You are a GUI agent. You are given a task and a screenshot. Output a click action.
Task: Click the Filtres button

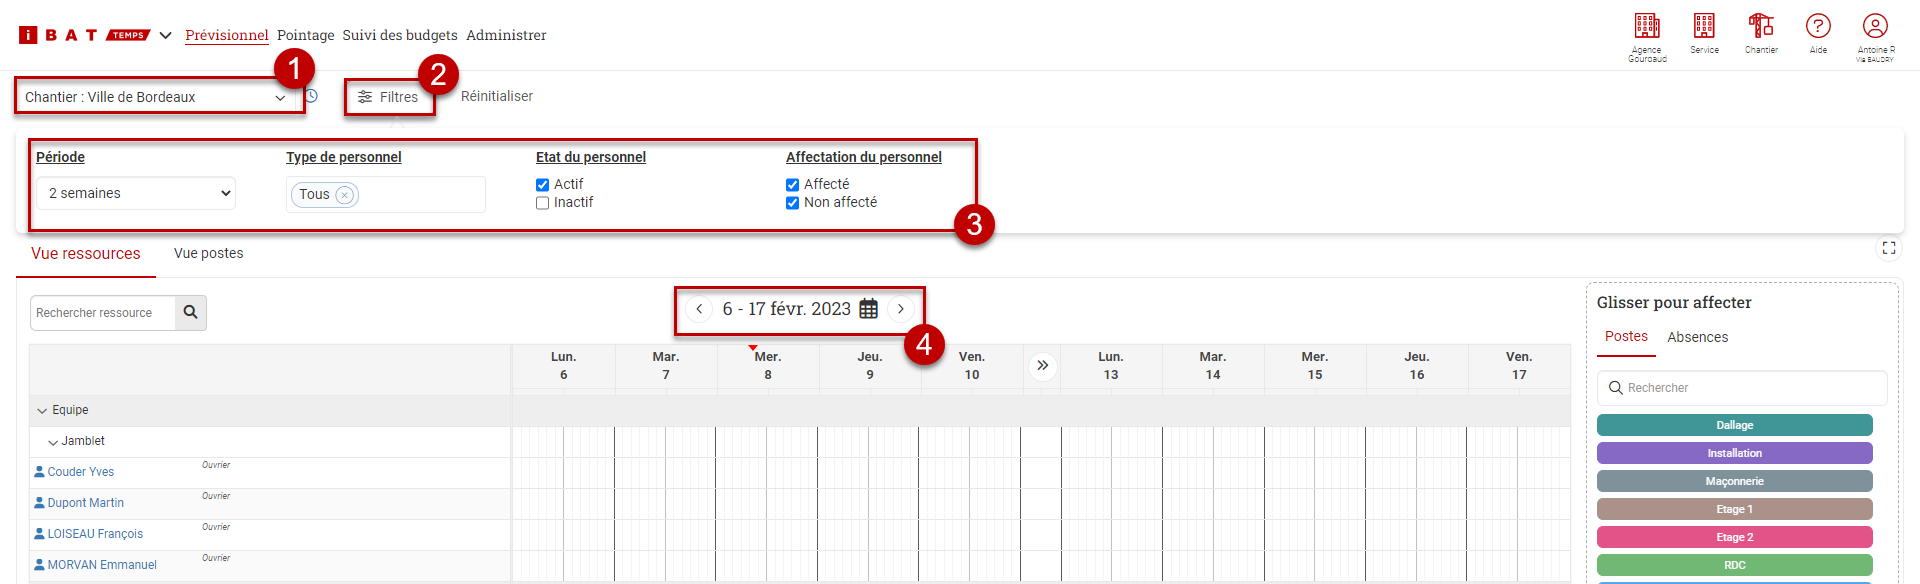pyautogui.click(x=389, y=97)
